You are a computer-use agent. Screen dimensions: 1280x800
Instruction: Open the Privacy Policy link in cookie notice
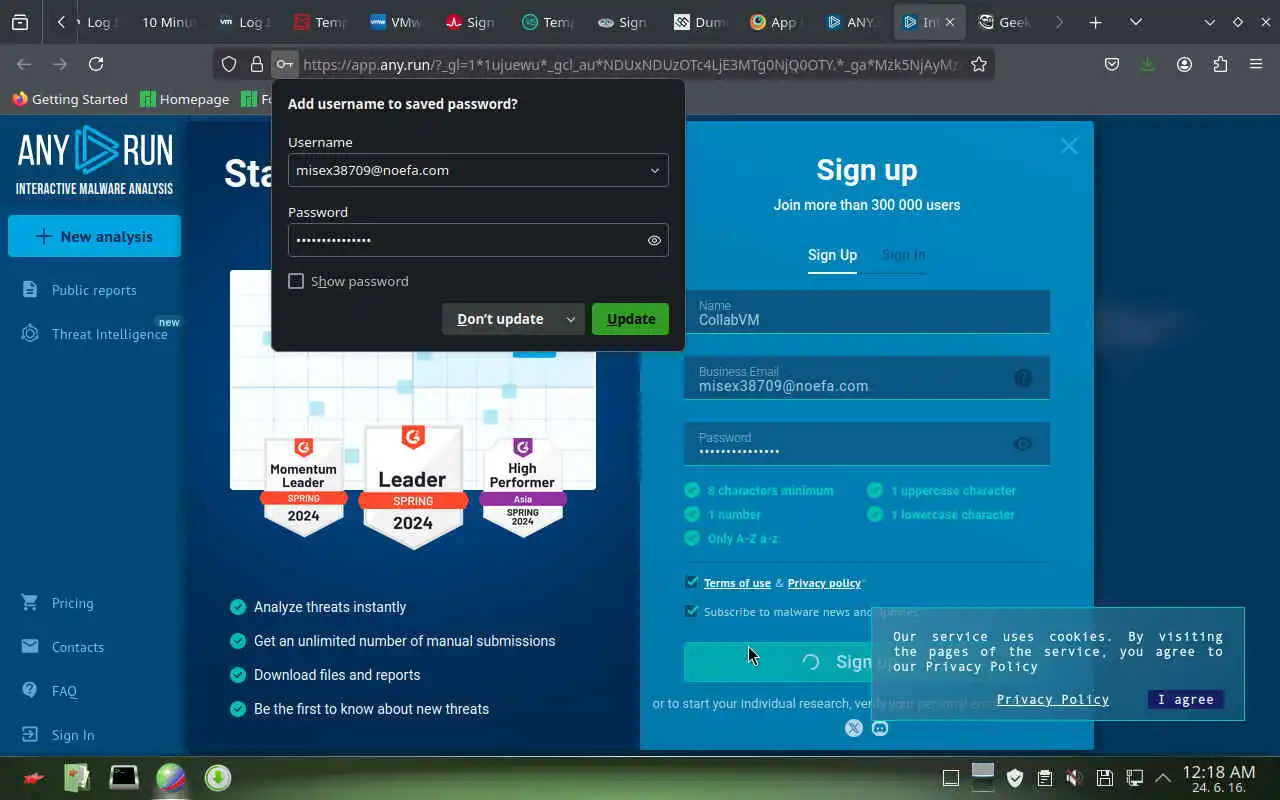tap(1053, 699)
